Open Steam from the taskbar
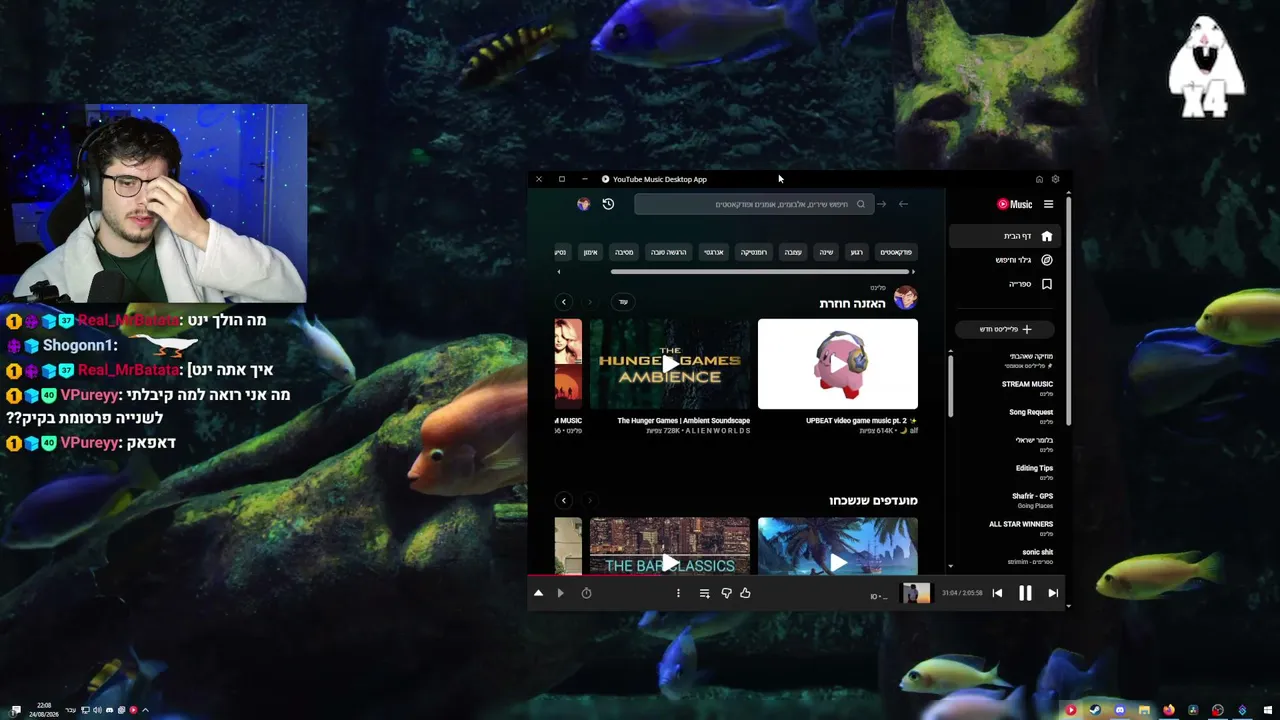 tap(1095, 710)
